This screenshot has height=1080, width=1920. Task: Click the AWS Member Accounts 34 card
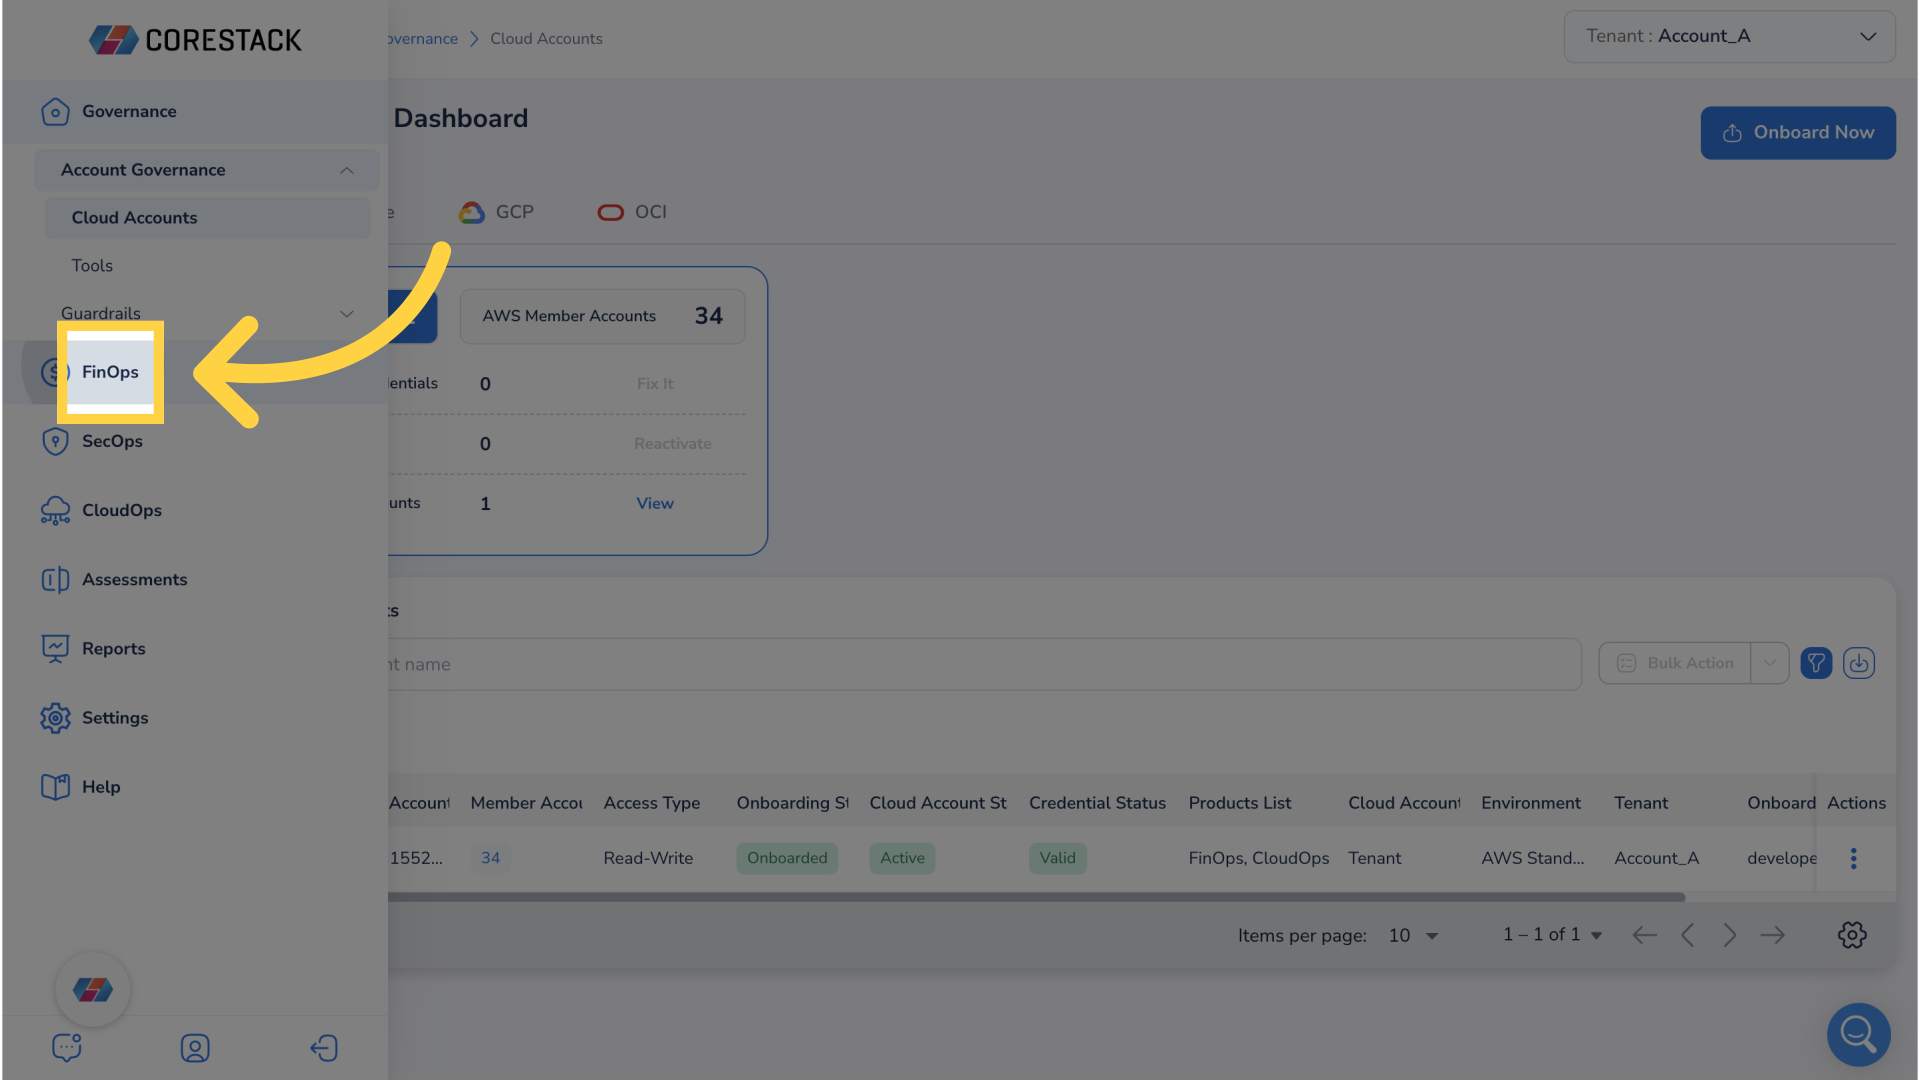pyautogui.click(x=602, y=316)
